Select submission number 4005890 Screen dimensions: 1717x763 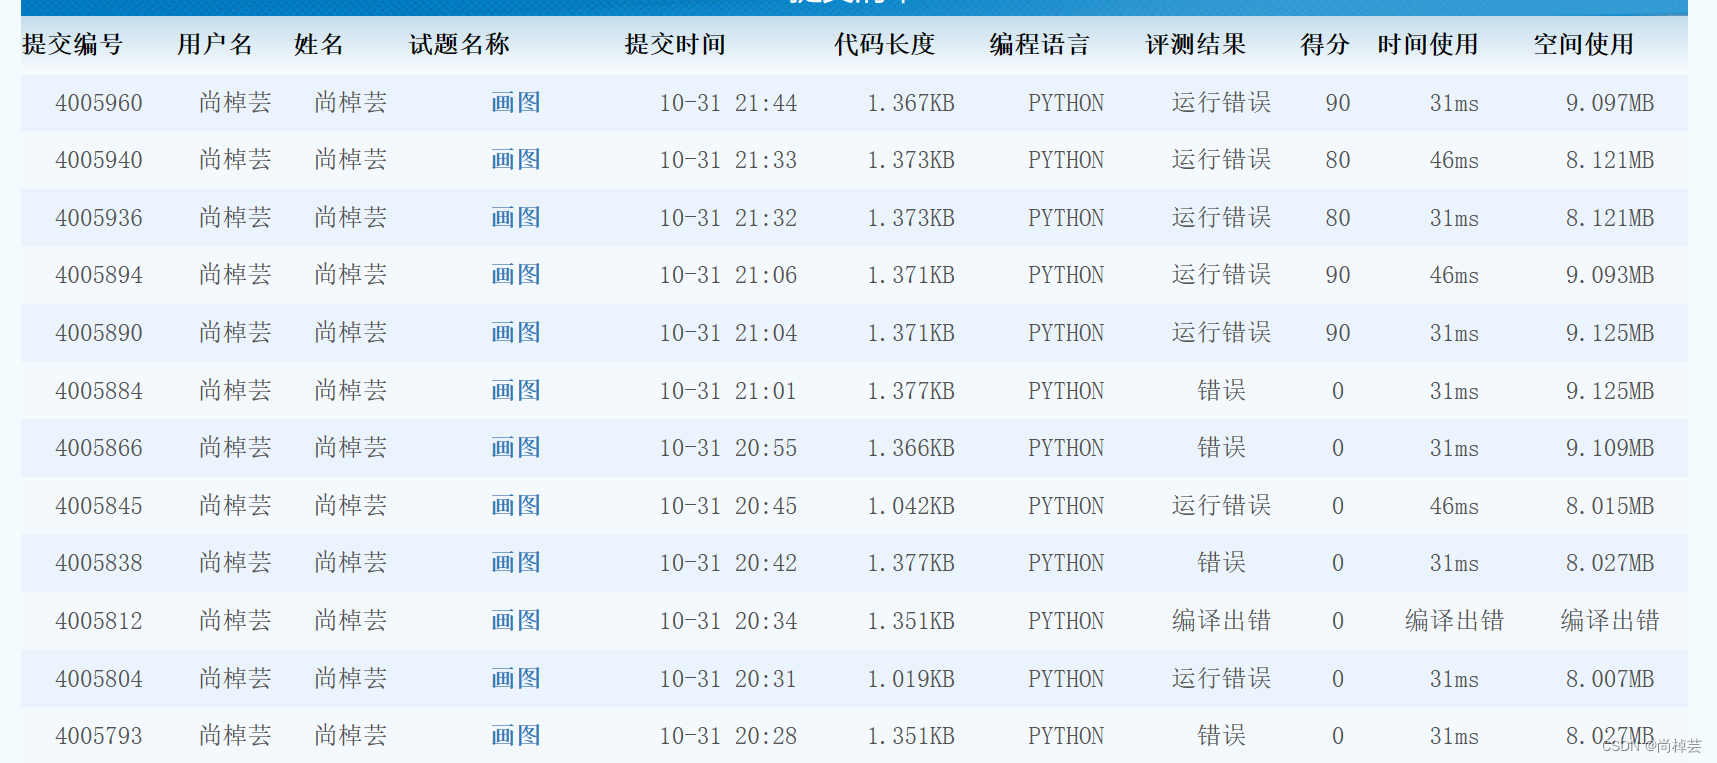(x=99, y=333)
